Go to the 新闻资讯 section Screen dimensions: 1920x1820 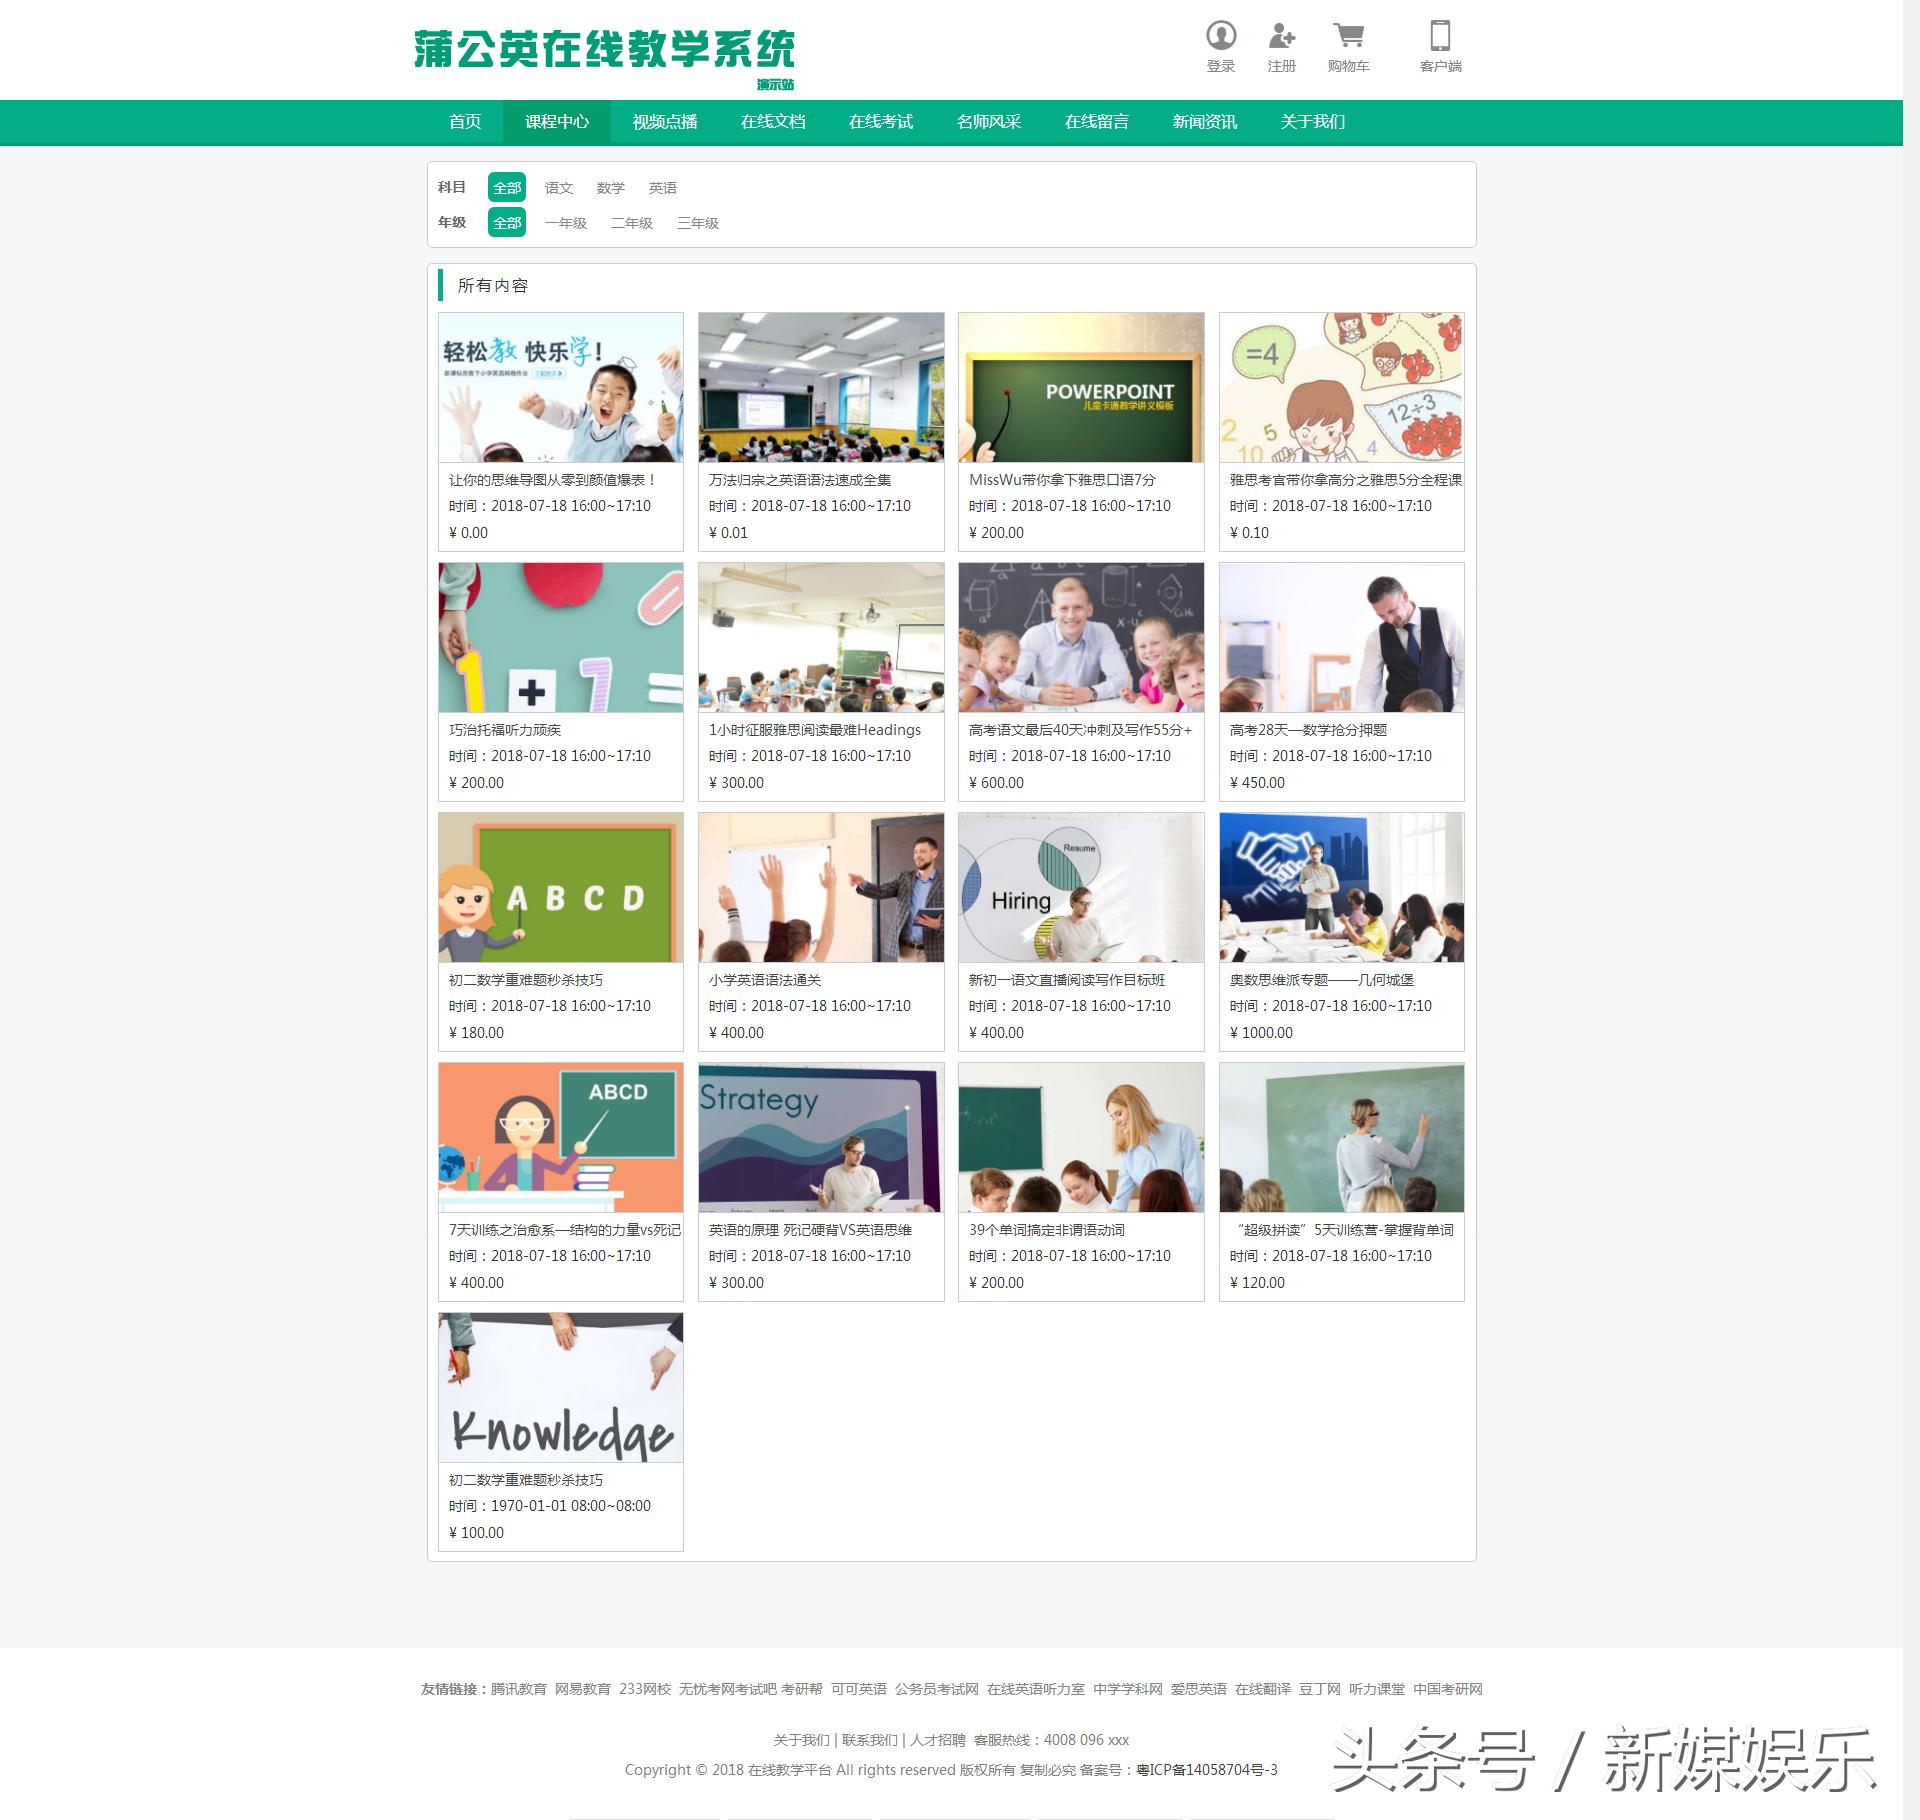coord(1203,121)
